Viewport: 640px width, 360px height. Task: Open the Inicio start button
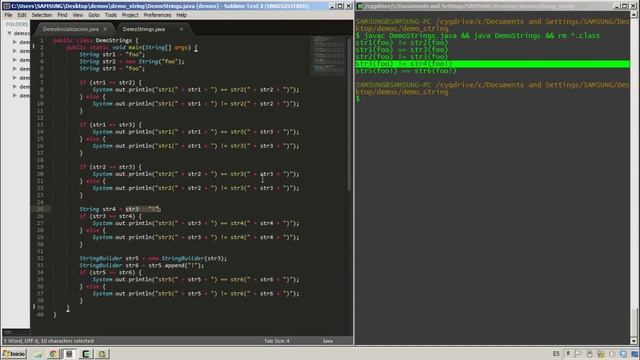[x=14, y=354]
